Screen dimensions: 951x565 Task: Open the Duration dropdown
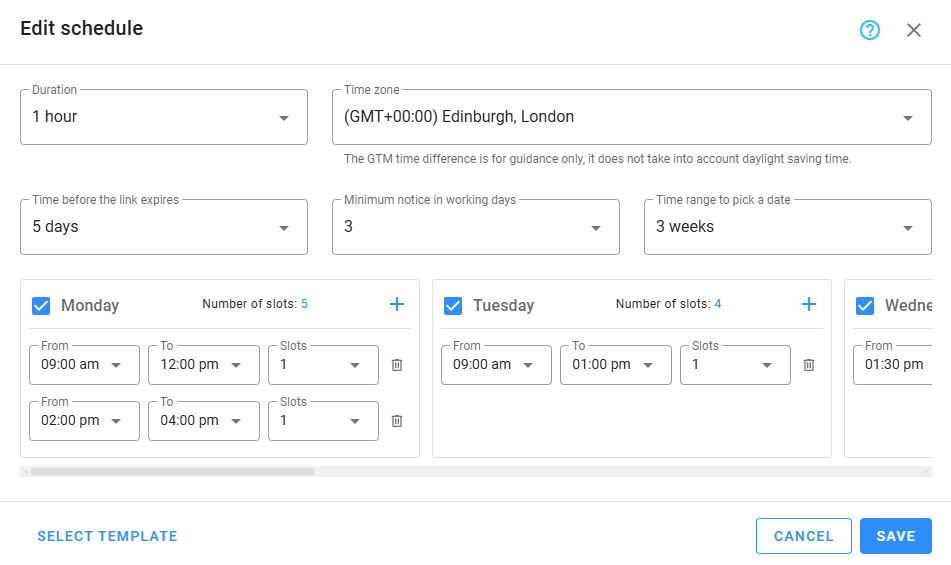[x=164, y=117]
